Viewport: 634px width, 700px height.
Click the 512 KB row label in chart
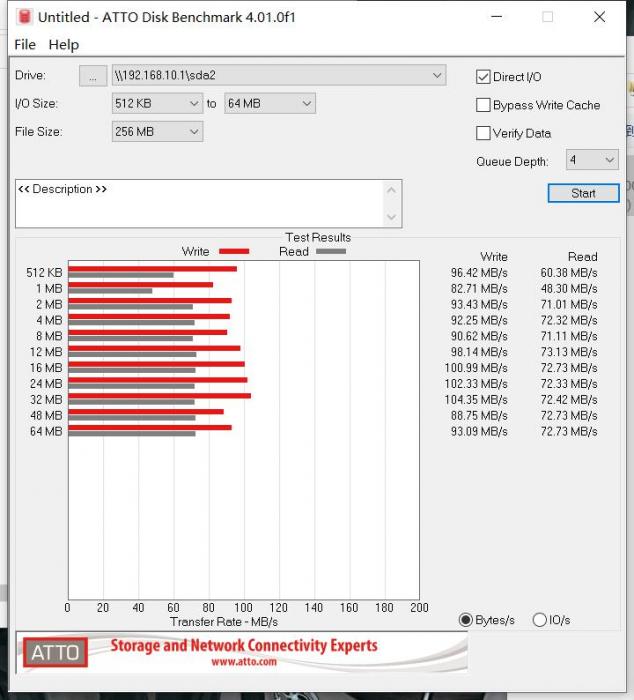point(44,273)
